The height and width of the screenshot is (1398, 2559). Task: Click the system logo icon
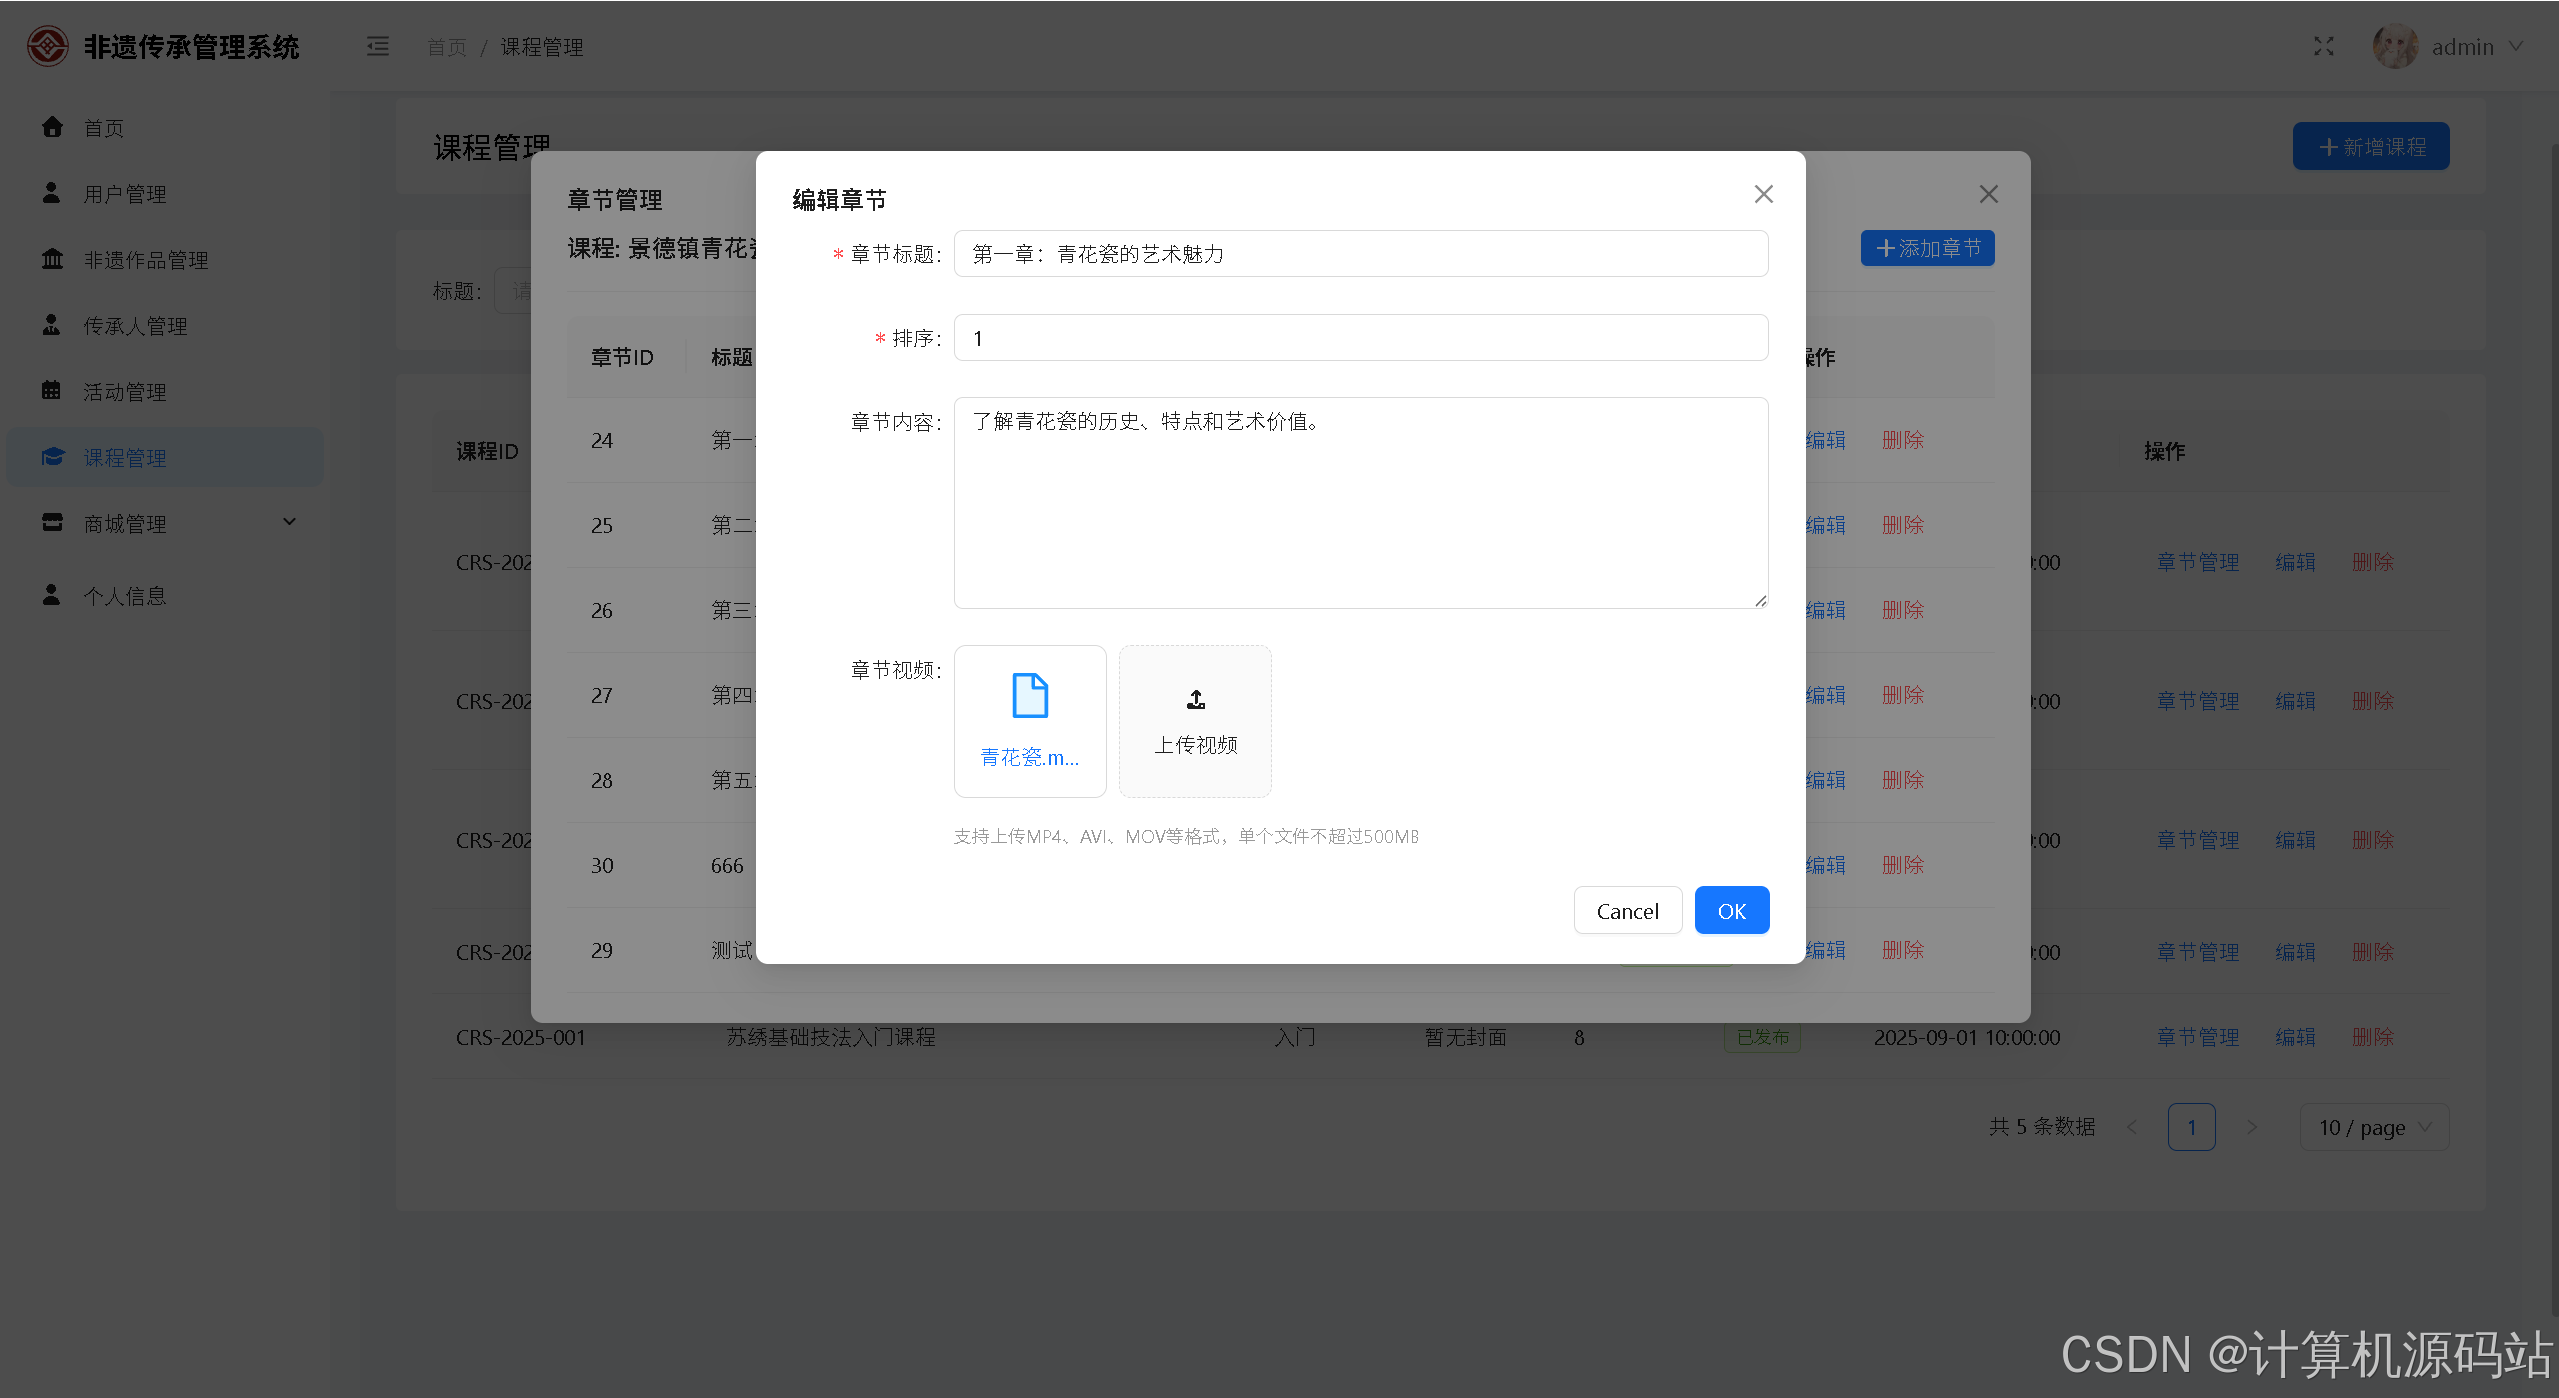[x=47, y=47]
